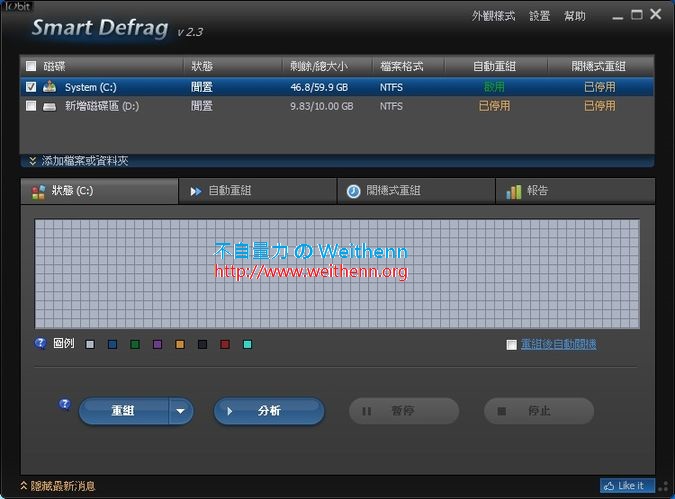Toggle 啟用 auto defrag for System (C:)

494,87
